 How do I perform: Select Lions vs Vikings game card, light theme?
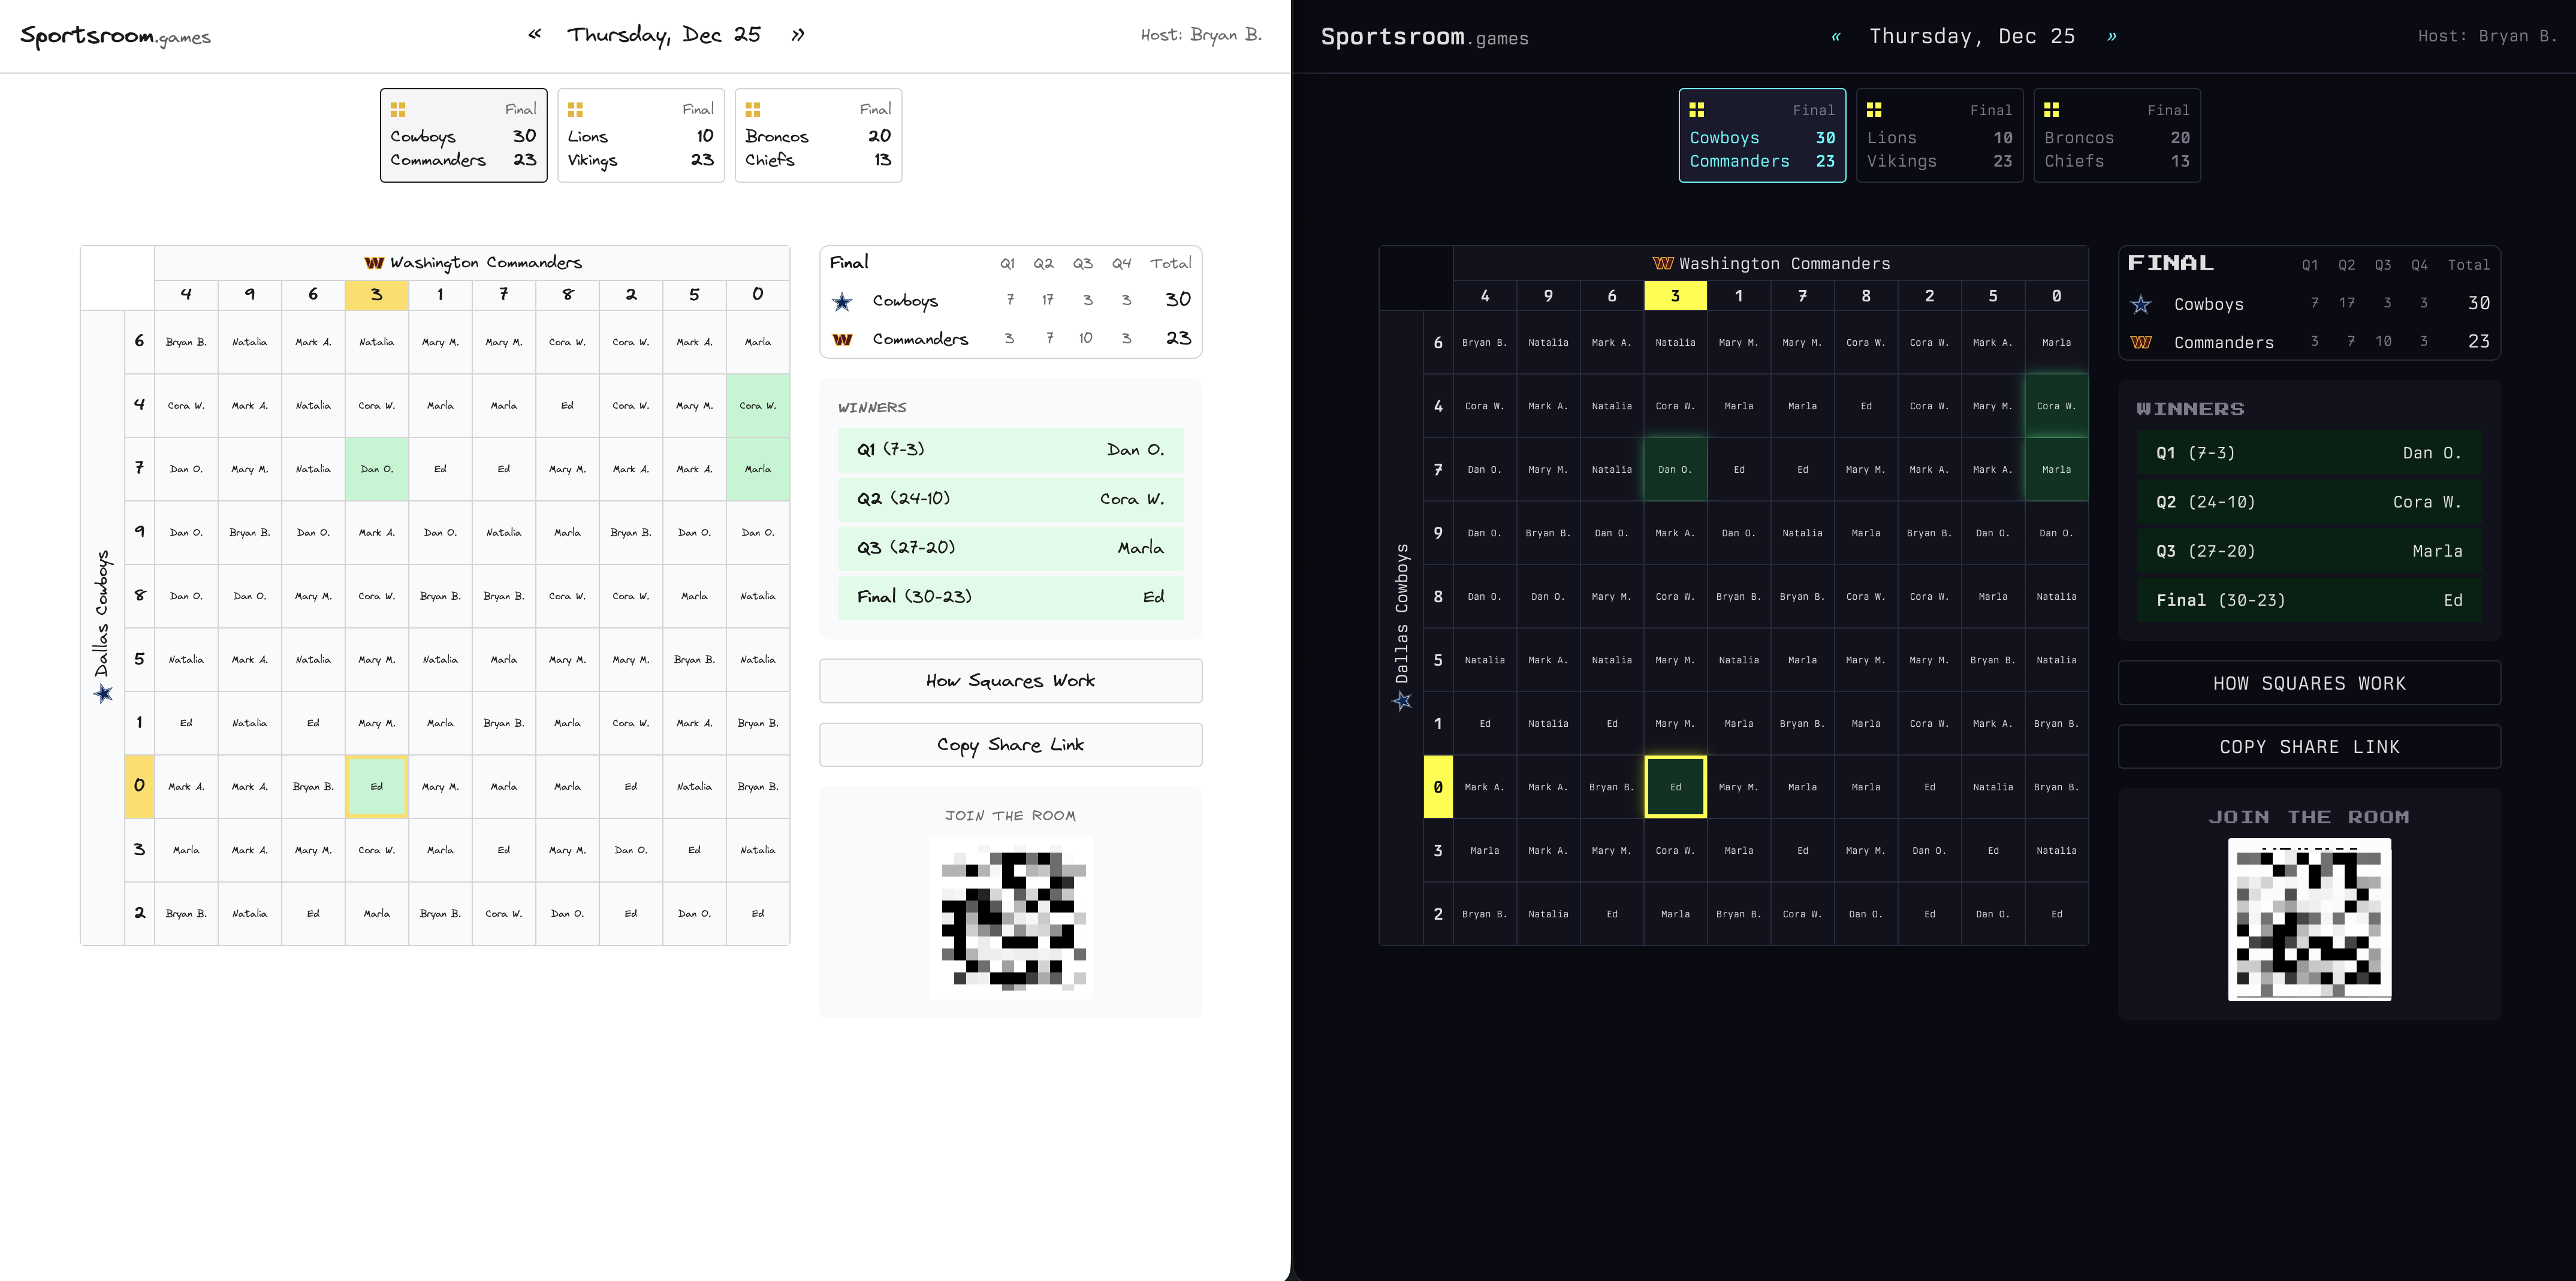[x=640, y=135]
